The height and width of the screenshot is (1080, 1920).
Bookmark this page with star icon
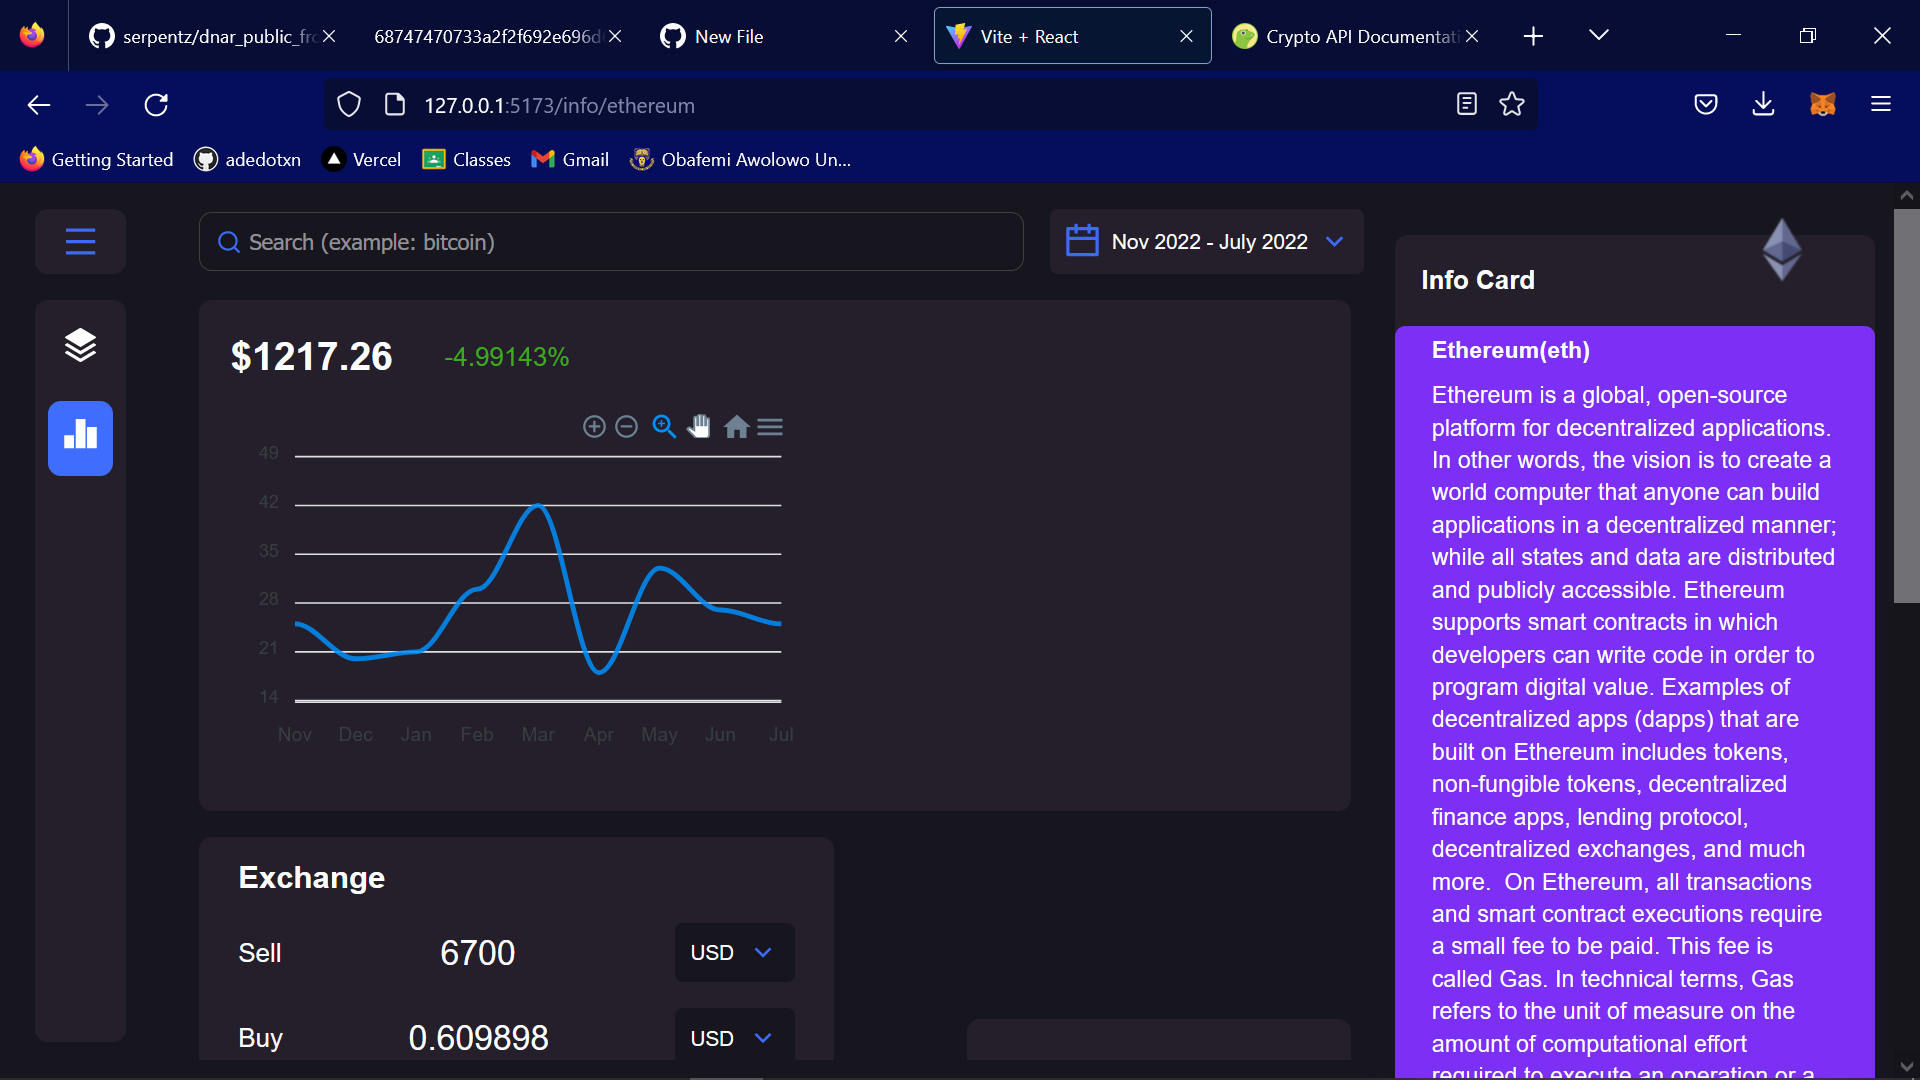coord(1511,104)
